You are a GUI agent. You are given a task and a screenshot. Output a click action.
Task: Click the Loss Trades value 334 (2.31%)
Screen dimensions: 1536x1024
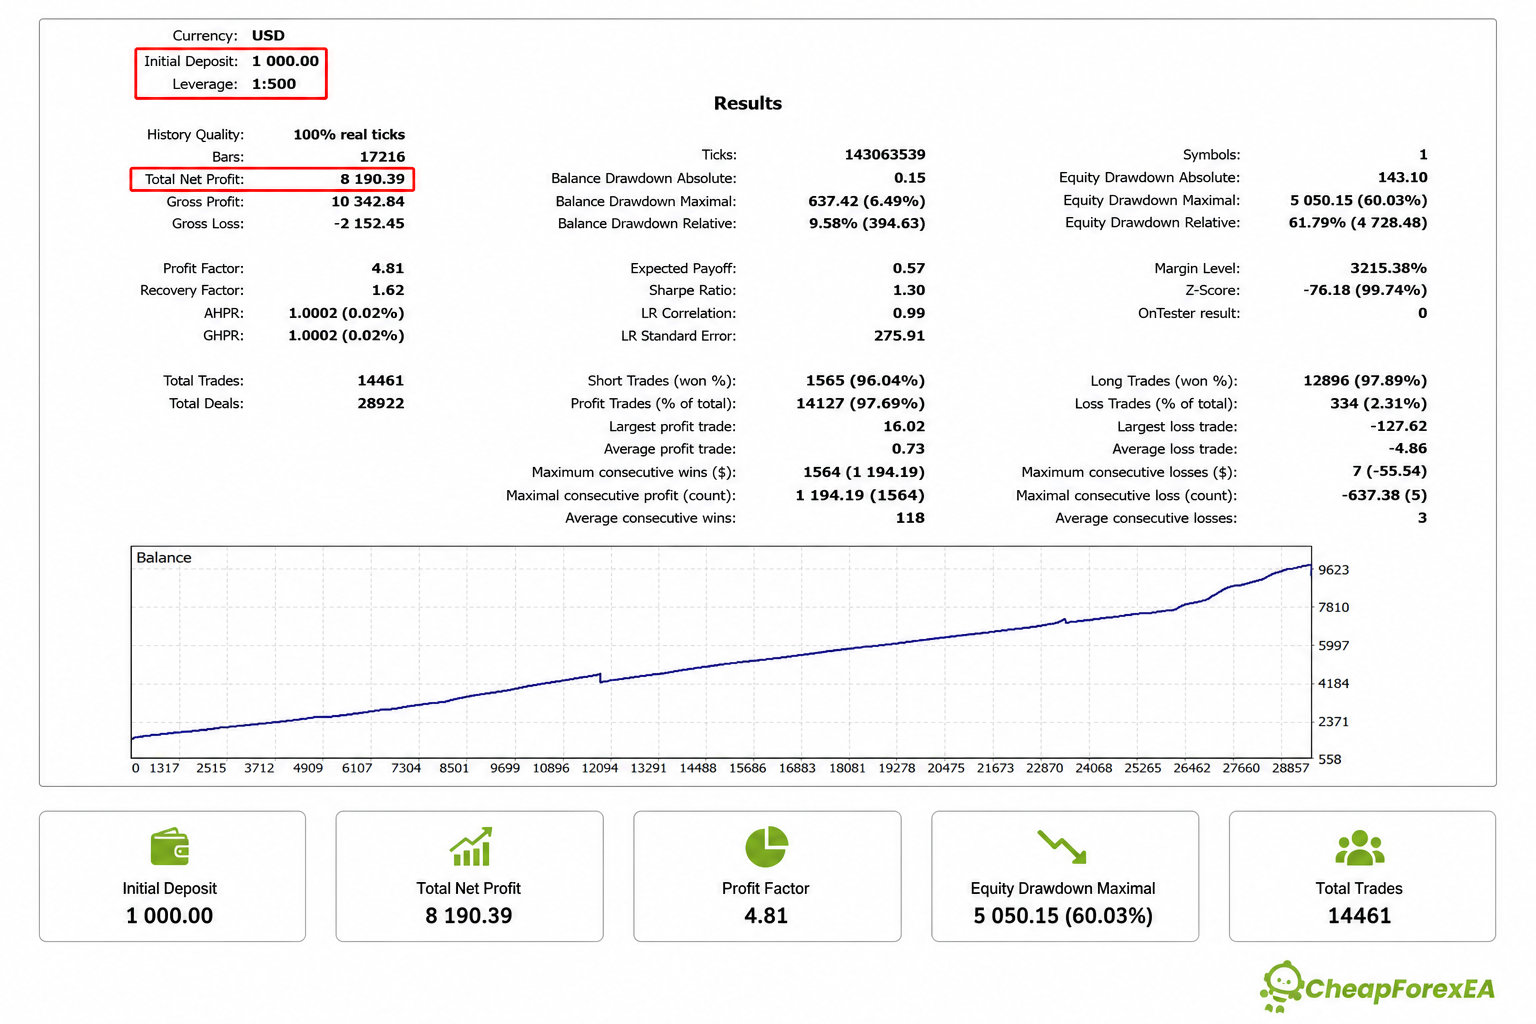click(1378, 404)
